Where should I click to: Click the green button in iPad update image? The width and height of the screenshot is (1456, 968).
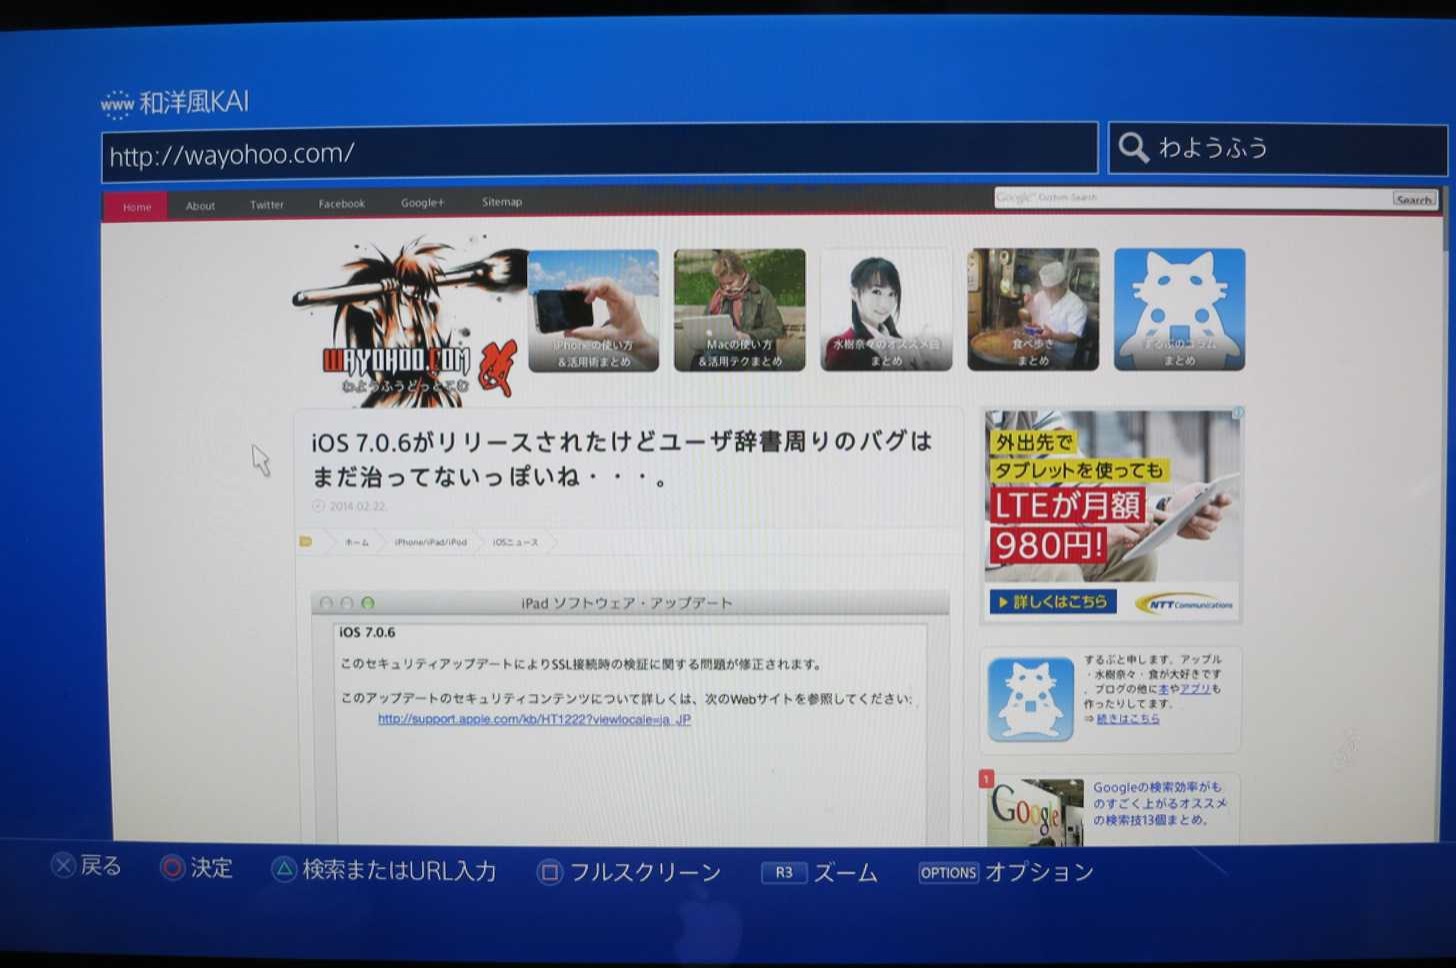[x=368, y=603]
